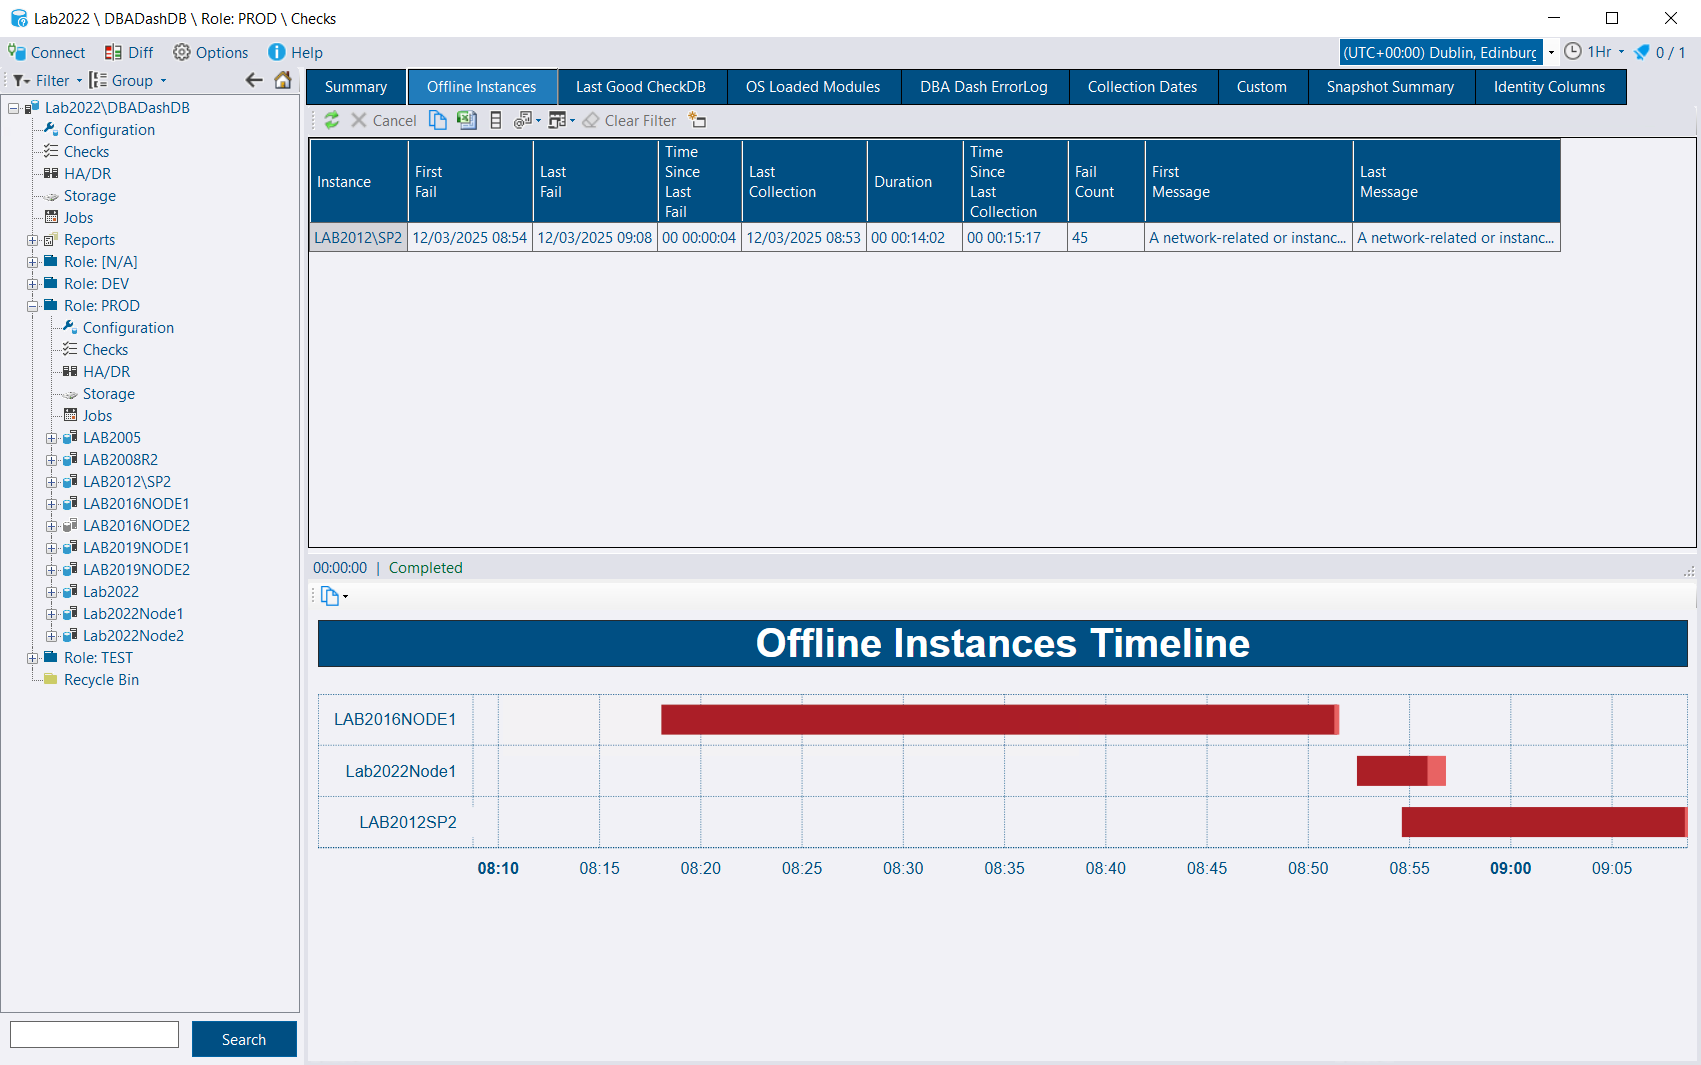Navigate home using the house icon
1701x1065 pixels.
point(283,80)
